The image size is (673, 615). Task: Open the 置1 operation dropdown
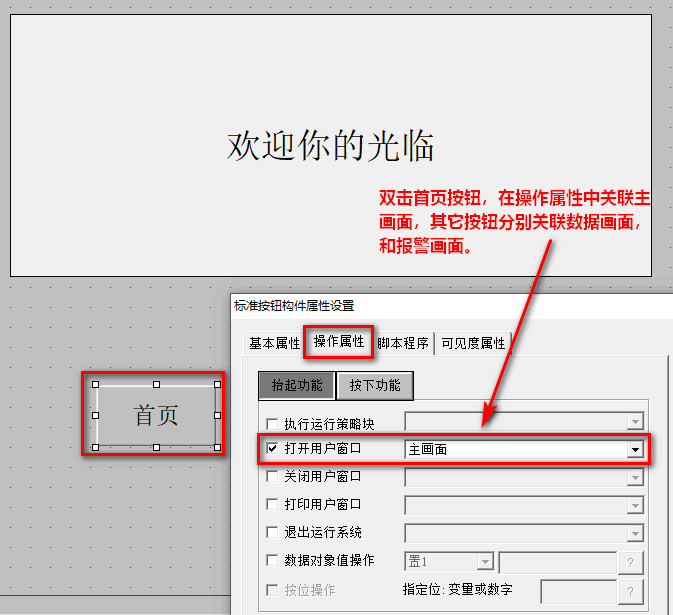point(485,563)
